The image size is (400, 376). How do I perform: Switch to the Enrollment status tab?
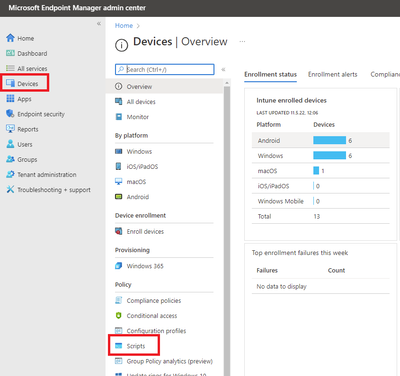[270, 74]
